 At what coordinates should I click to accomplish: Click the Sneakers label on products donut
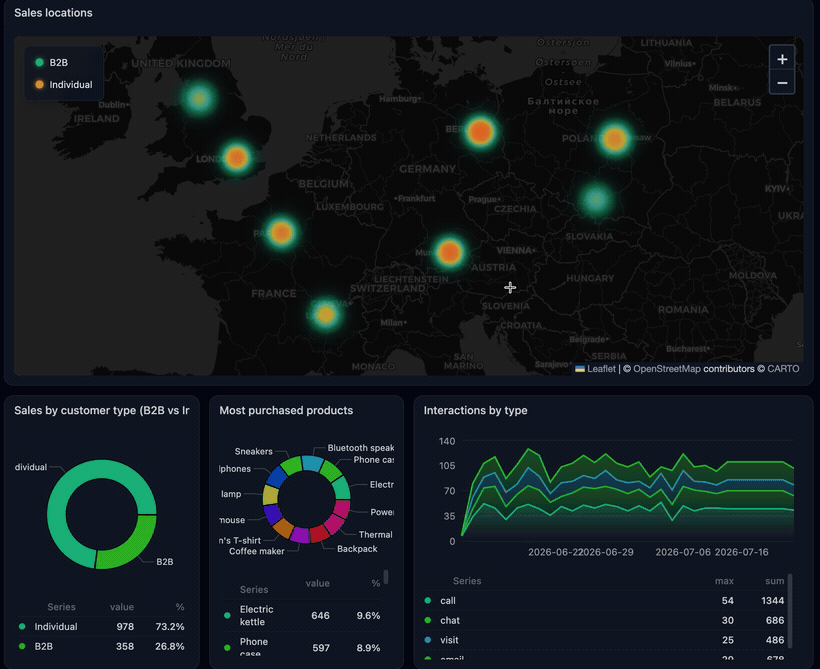click(x=254, y=451)
